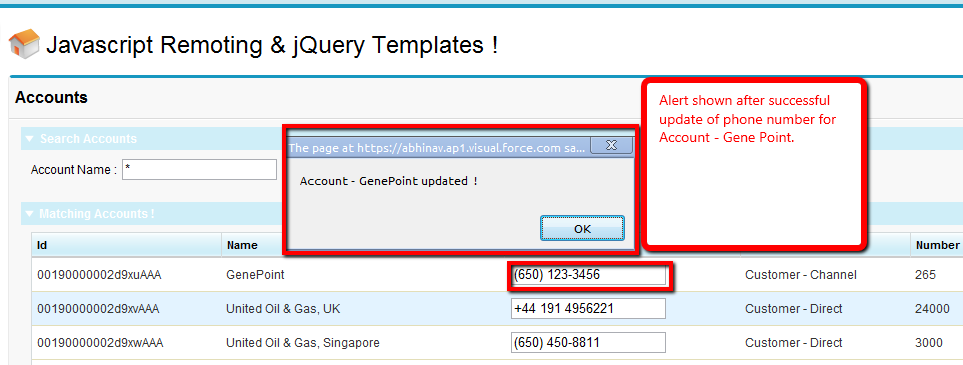
Task: Select Id 00190000002d9xwAAA cell
Action: 99,343
